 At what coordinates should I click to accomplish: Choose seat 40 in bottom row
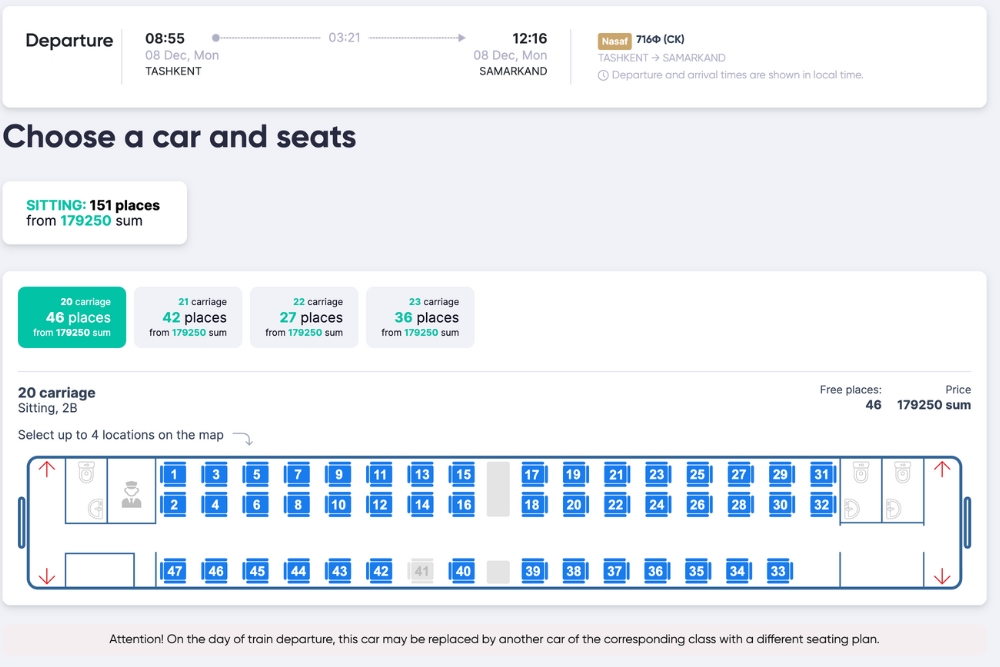click(x=463, y=571)
